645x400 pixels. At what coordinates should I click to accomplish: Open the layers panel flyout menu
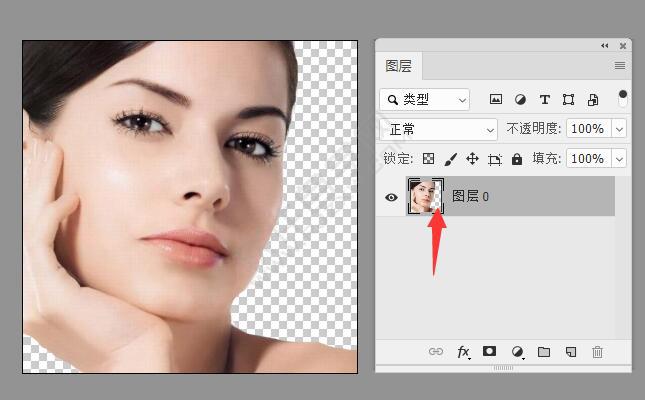[620, 65]
